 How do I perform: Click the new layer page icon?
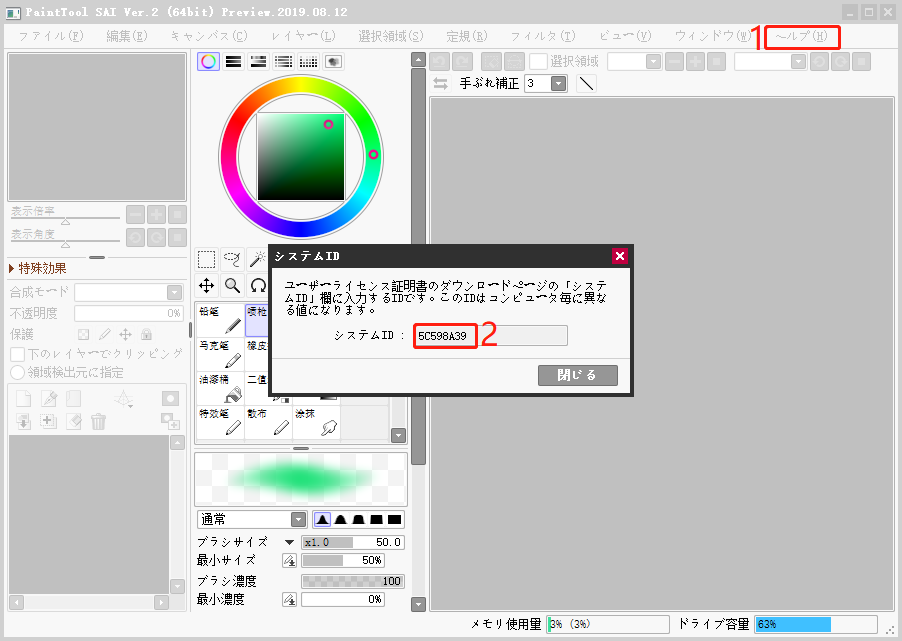[24, 398]
